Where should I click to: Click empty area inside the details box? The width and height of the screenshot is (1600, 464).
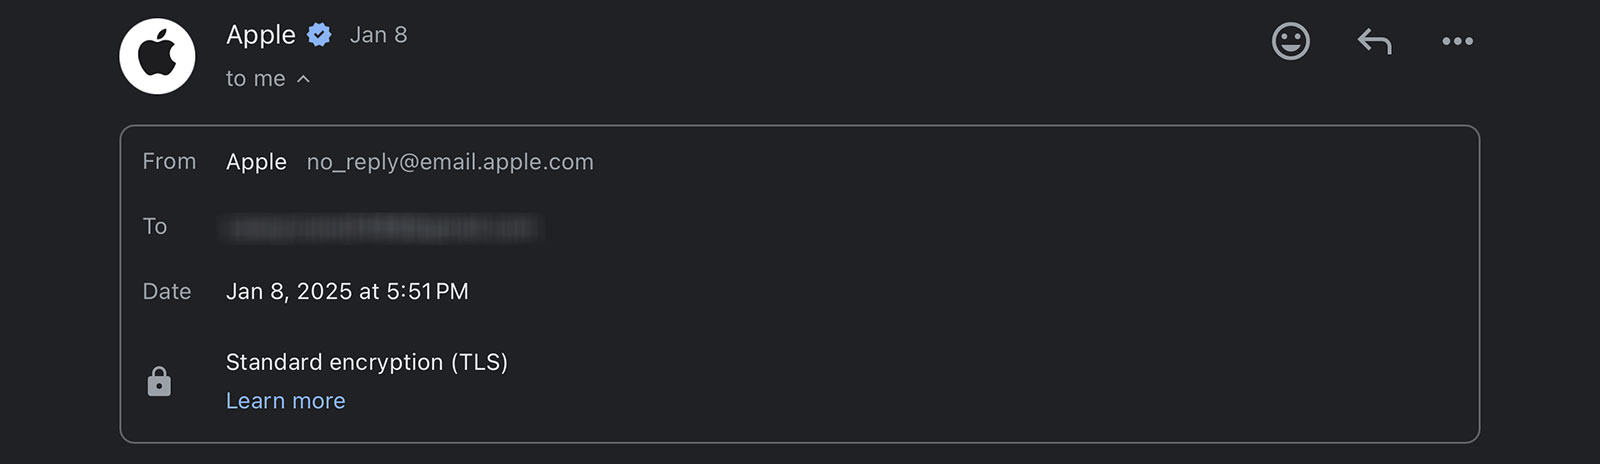coord(1000,290)
